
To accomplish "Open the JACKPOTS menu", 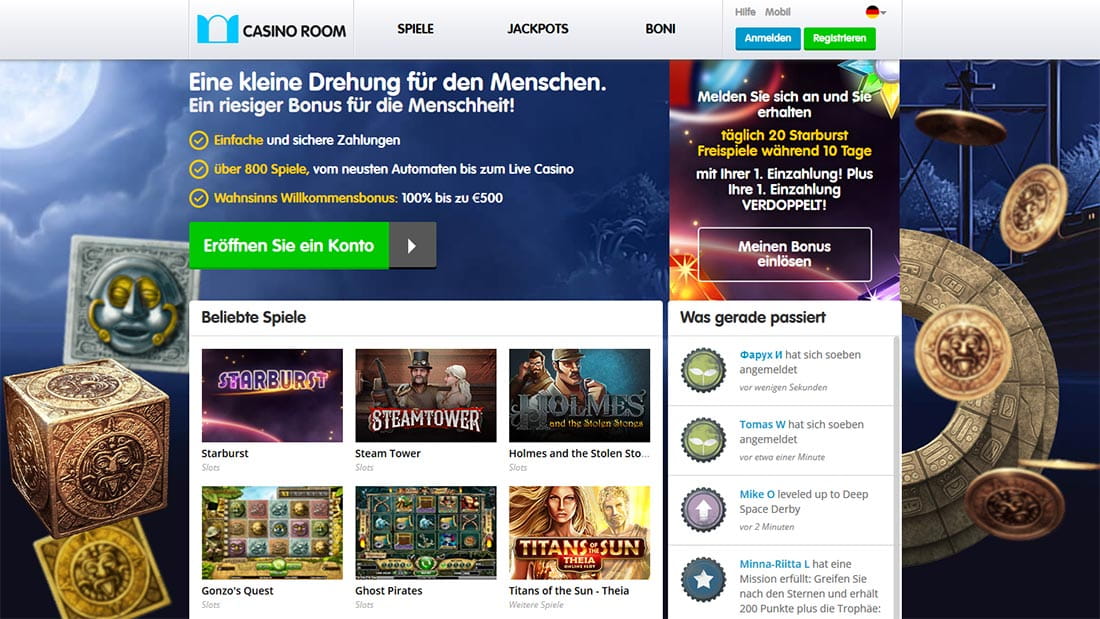I will (538, 29).
